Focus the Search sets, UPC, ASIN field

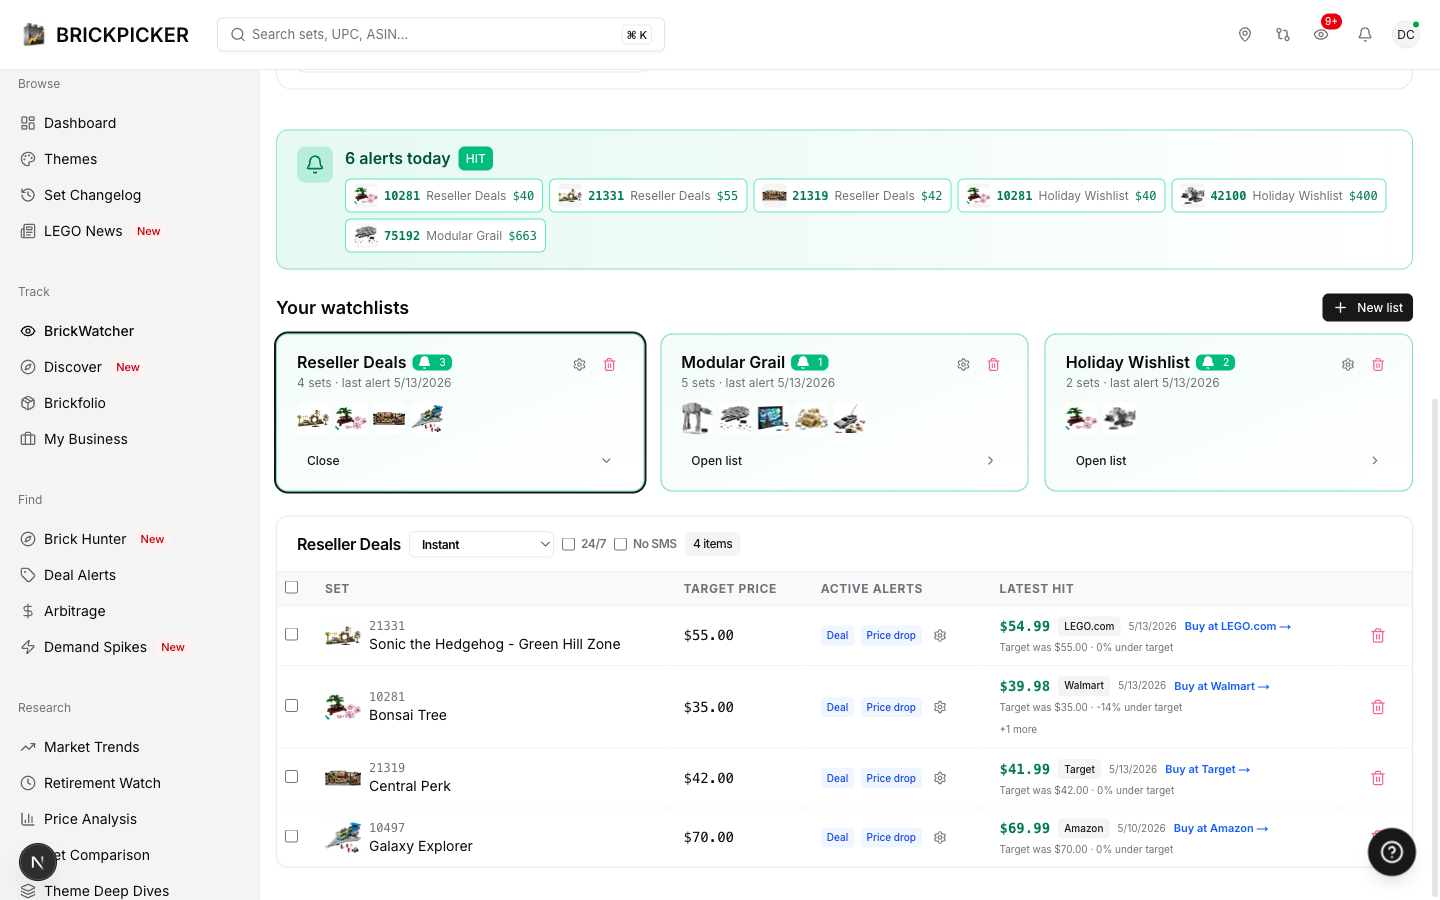(x=441, y=34)
